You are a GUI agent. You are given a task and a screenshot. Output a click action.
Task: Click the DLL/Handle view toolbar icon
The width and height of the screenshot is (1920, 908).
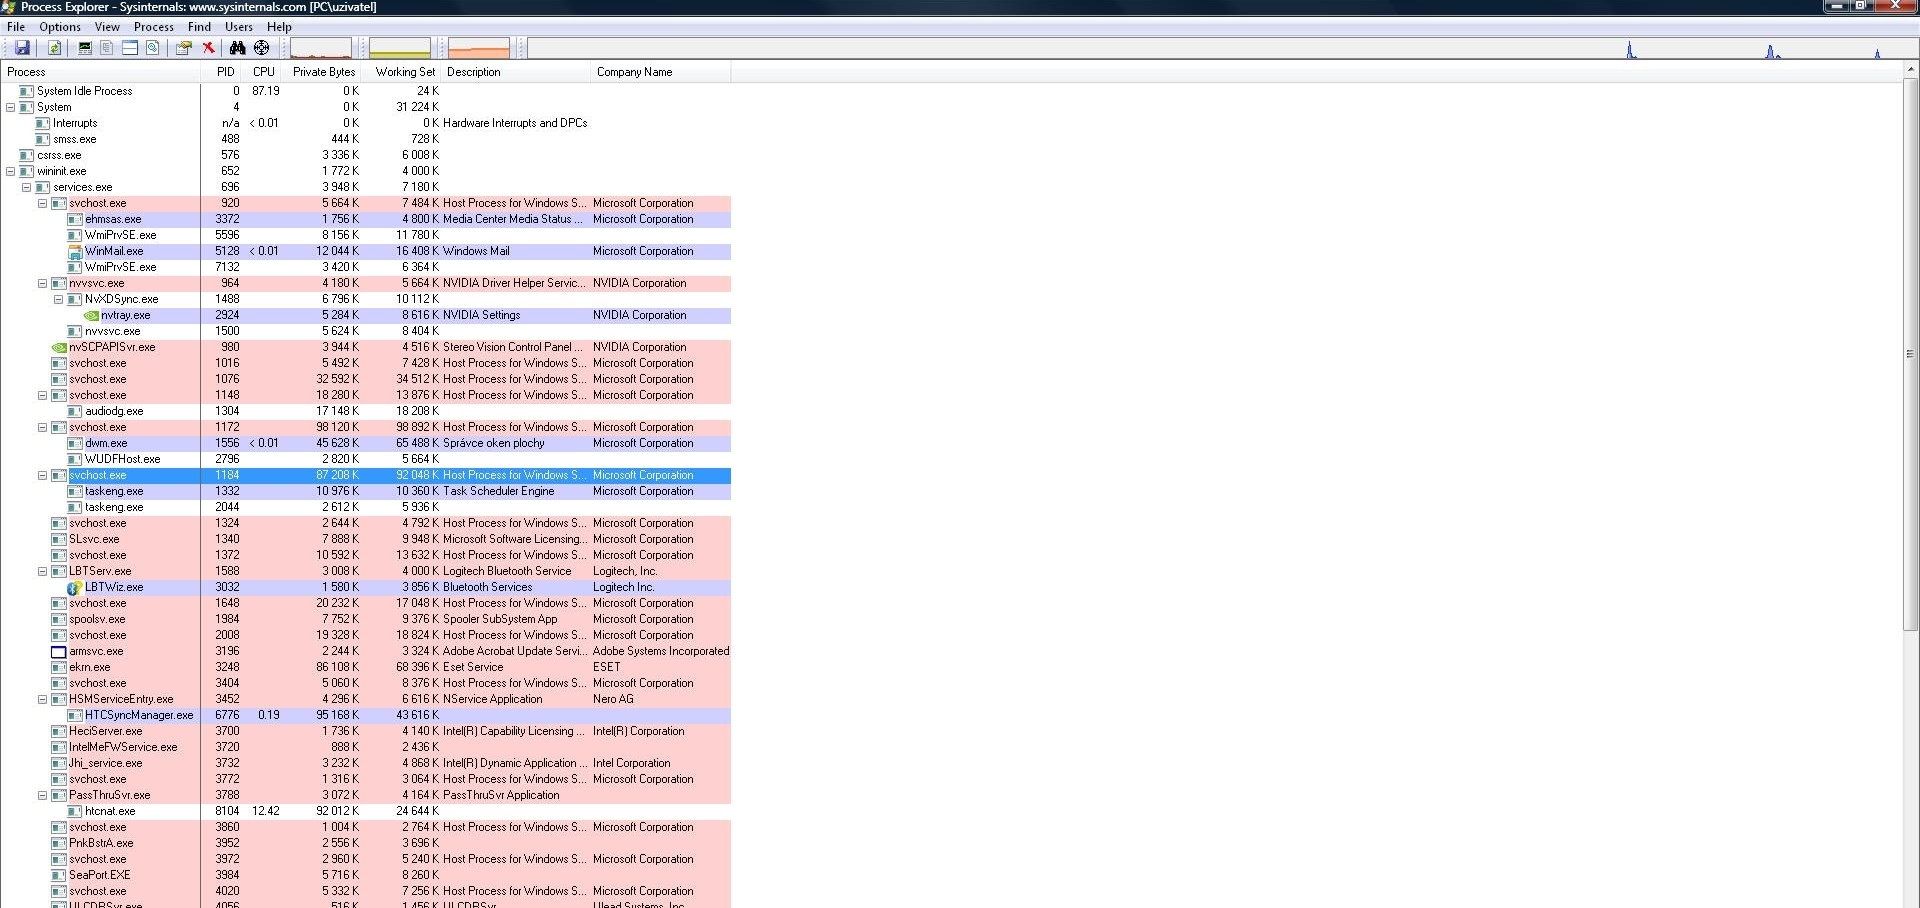pyautogui.click(x=153, y=48)
